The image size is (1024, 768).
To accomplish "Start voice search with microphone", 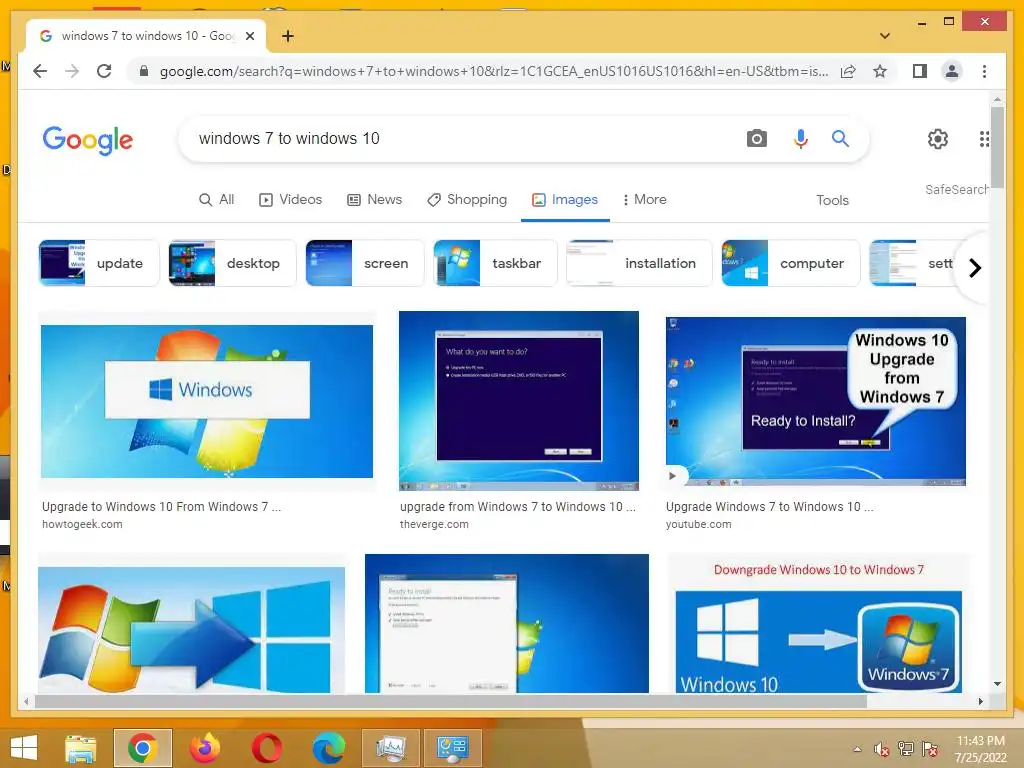I will pos(801,138).
